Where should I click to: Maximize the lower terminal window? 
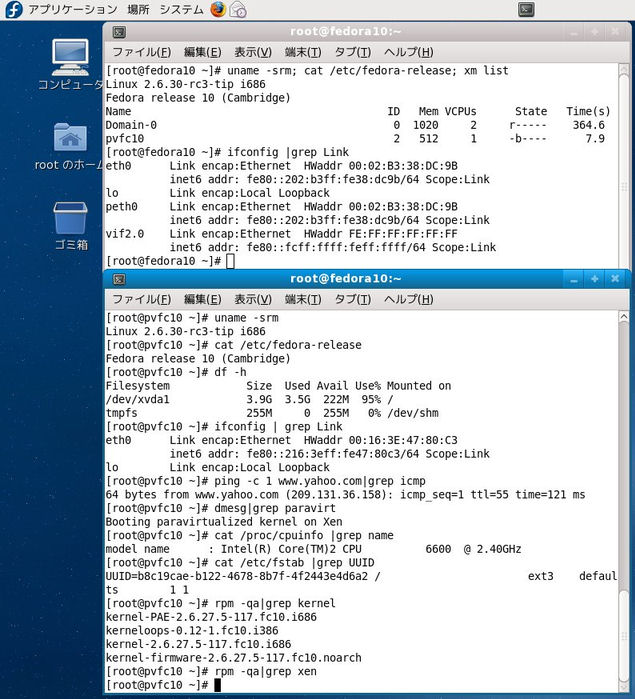pos(594,280)
